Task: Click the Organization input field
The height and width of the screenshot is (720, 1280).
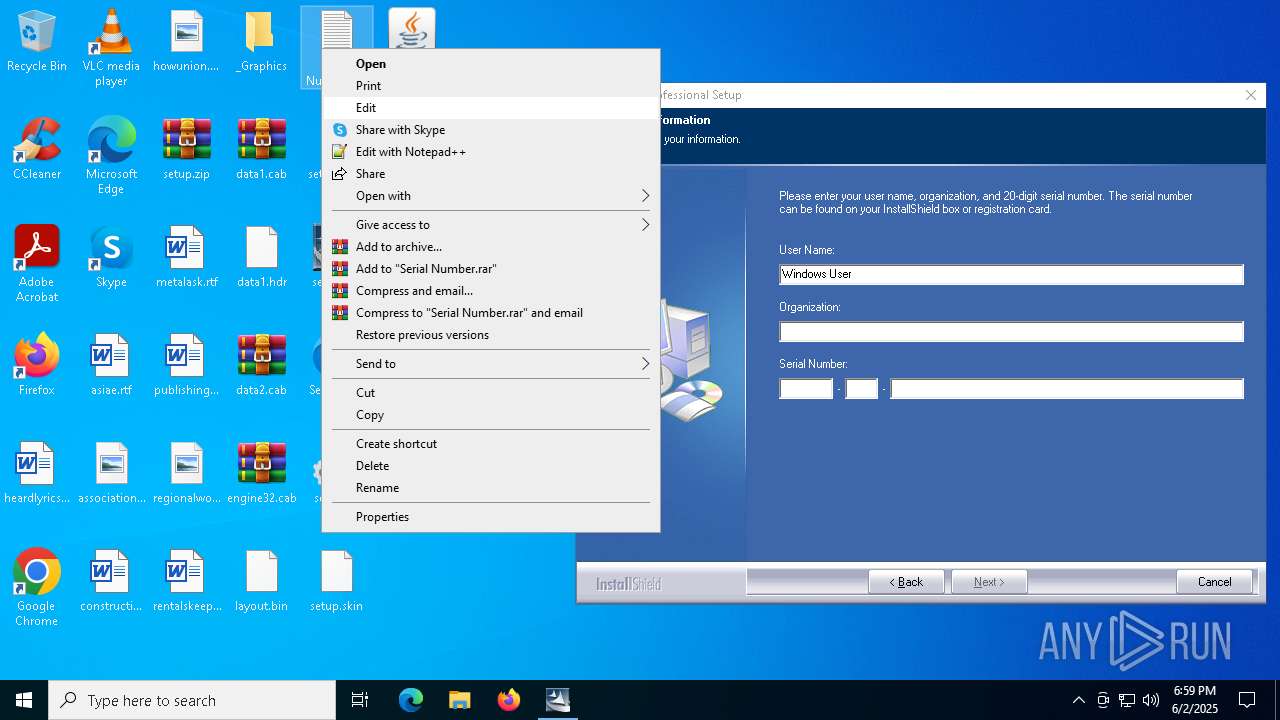Action: [x=1011, y=332]
